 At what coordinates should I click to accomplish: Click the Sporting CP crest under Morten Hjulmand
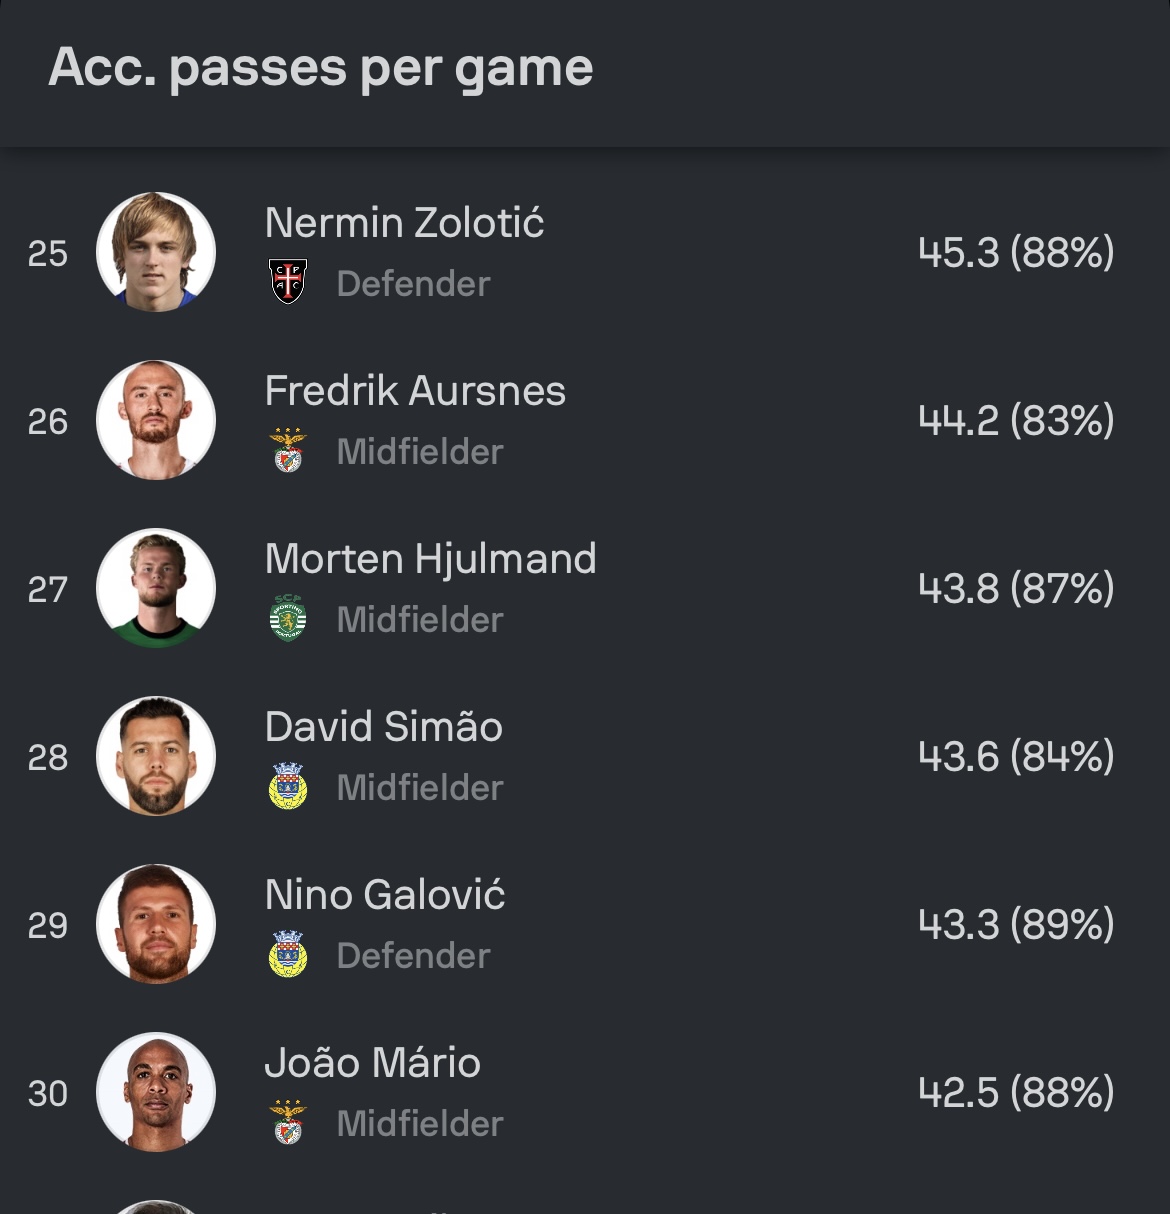coord(288,618)
